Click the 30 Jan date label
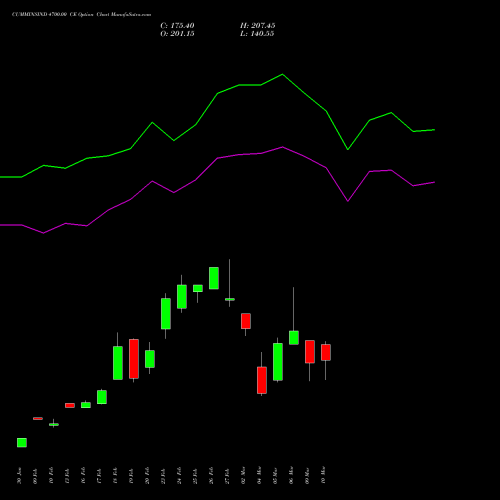Image resolution: width=500 pixels, height=500 pixels. [19, 475]
